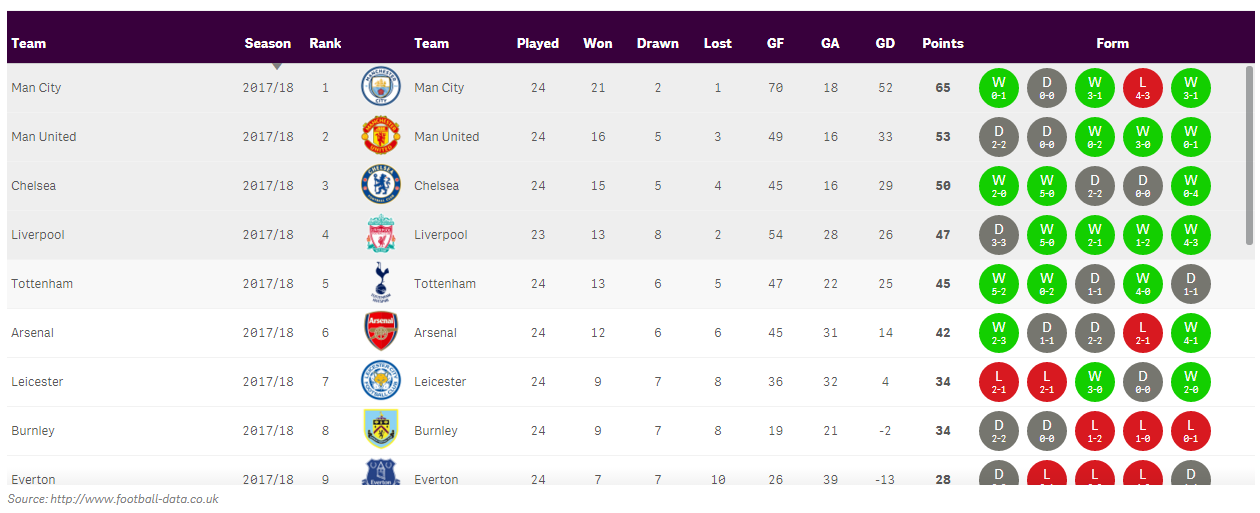This screenshot has height=513, width=1260.
Task: Select the Arsenal name in first column
Action: (33, 333)
